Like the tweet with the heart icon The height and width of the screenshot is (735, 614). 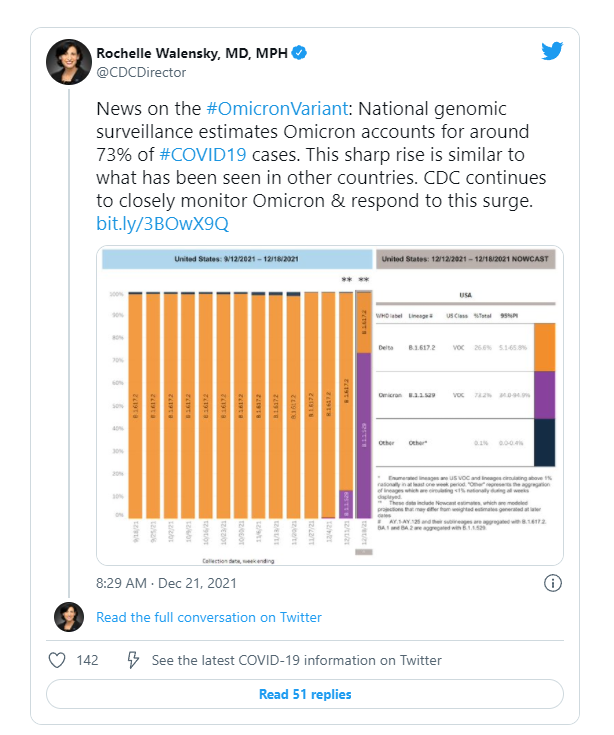click(57, 660)
